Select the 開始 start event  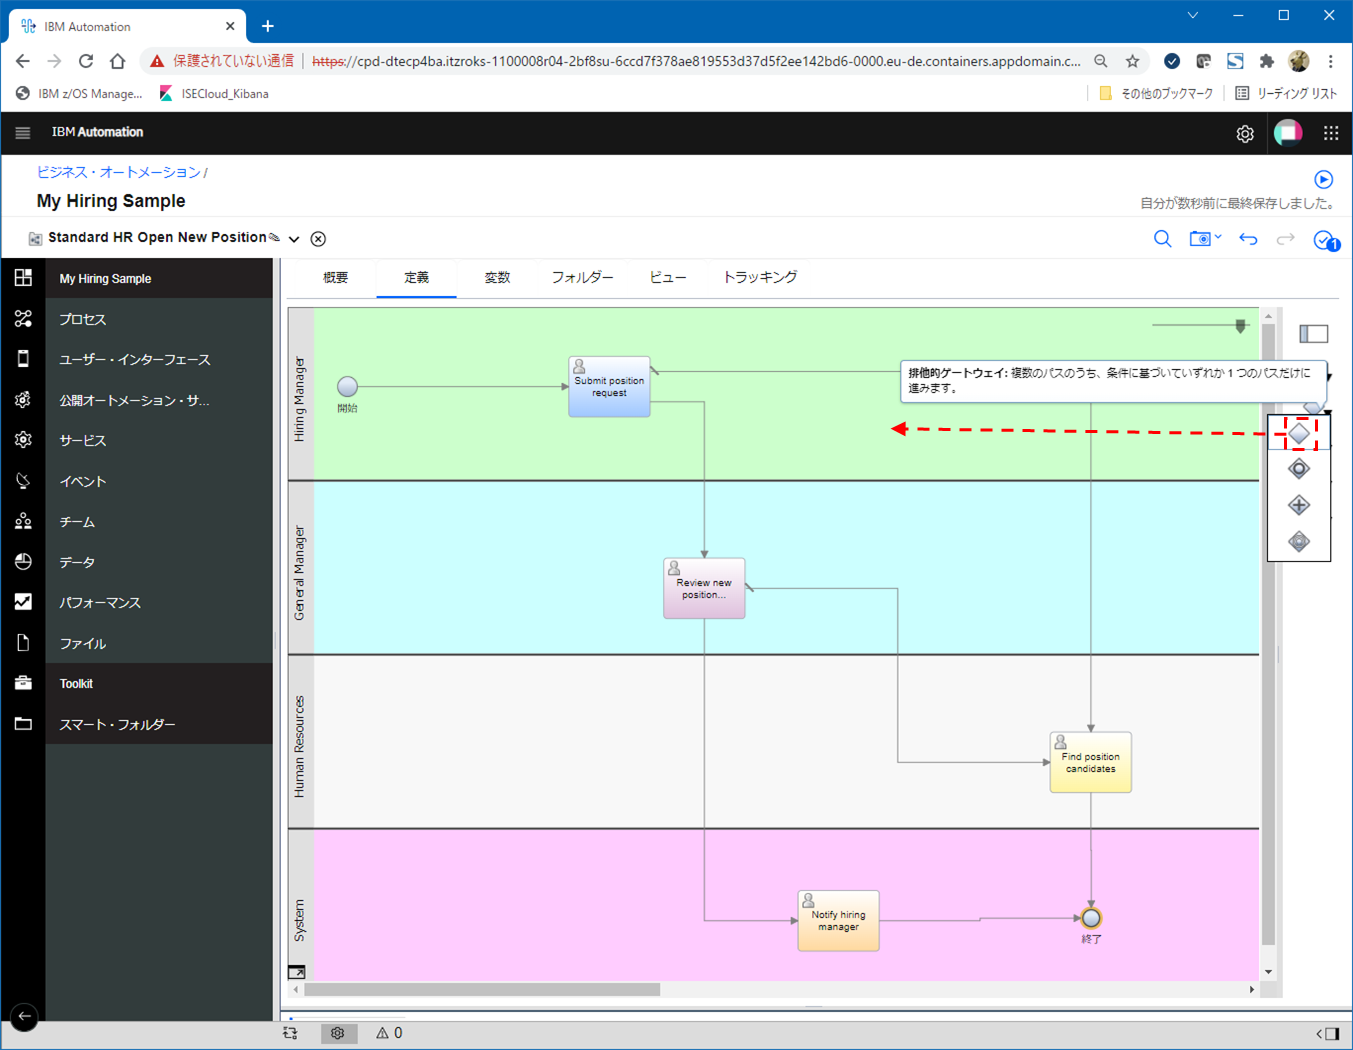pyautogui.click(x=347, y=387)
